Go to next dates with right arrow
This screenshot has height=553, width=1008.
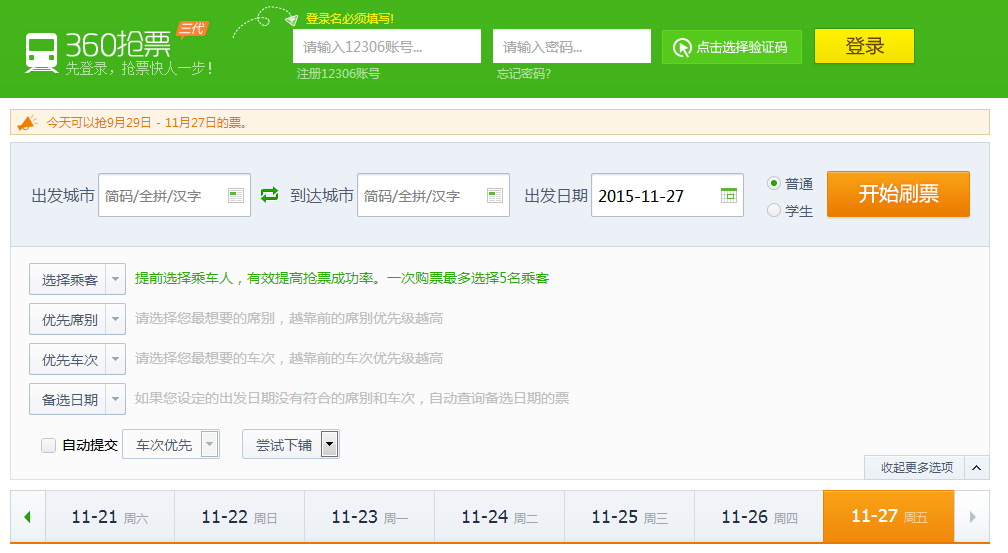[x=972, y=517]
